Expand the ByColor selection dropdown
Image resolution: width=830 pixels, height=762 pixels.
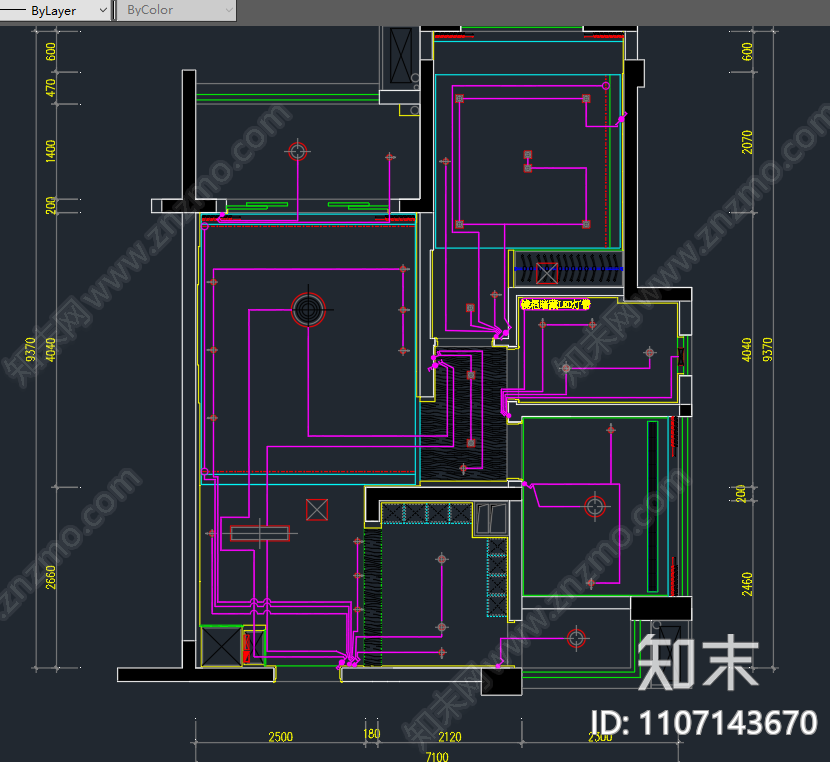[175, 10]
